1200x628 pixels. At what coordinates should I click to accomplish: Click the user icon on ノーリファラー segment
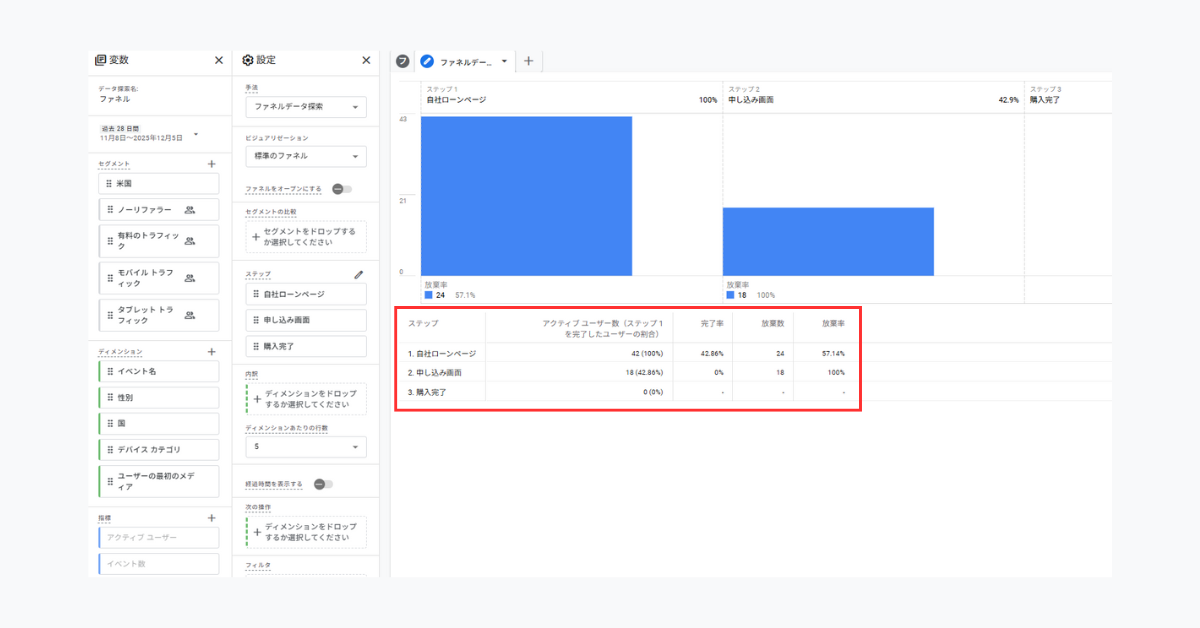(x=190, y=210)
